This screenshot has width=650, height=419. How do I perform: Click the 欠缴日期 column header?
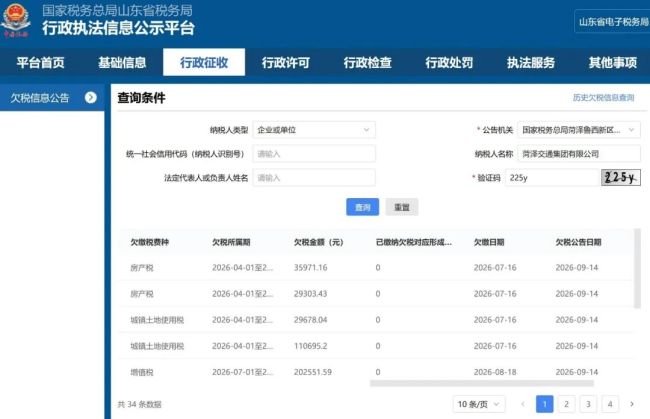click(489, 242)
